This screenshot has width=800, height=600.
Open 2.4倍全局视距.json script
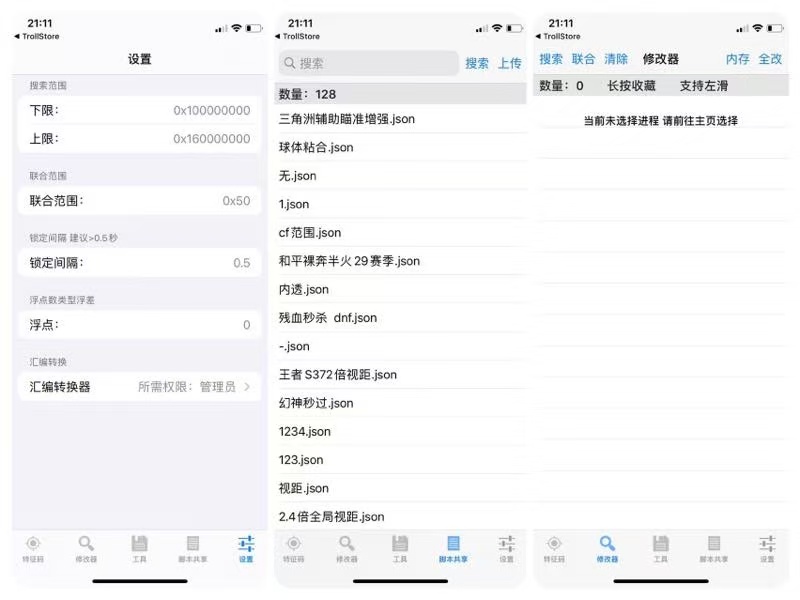click(x=401, y=517)
